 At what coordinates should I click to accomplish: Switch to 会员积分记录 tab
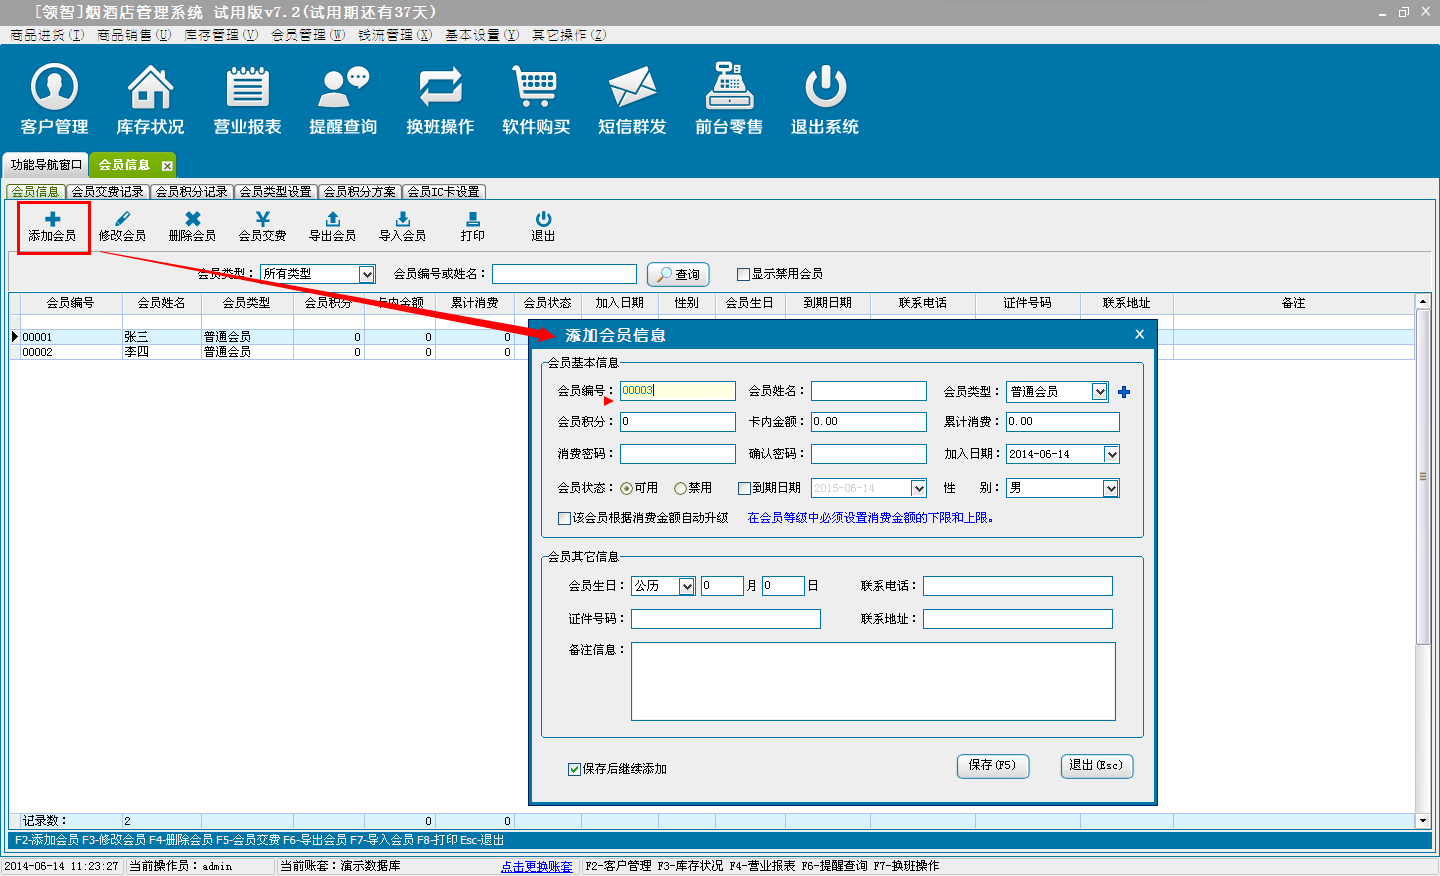(x=192, y=192)
